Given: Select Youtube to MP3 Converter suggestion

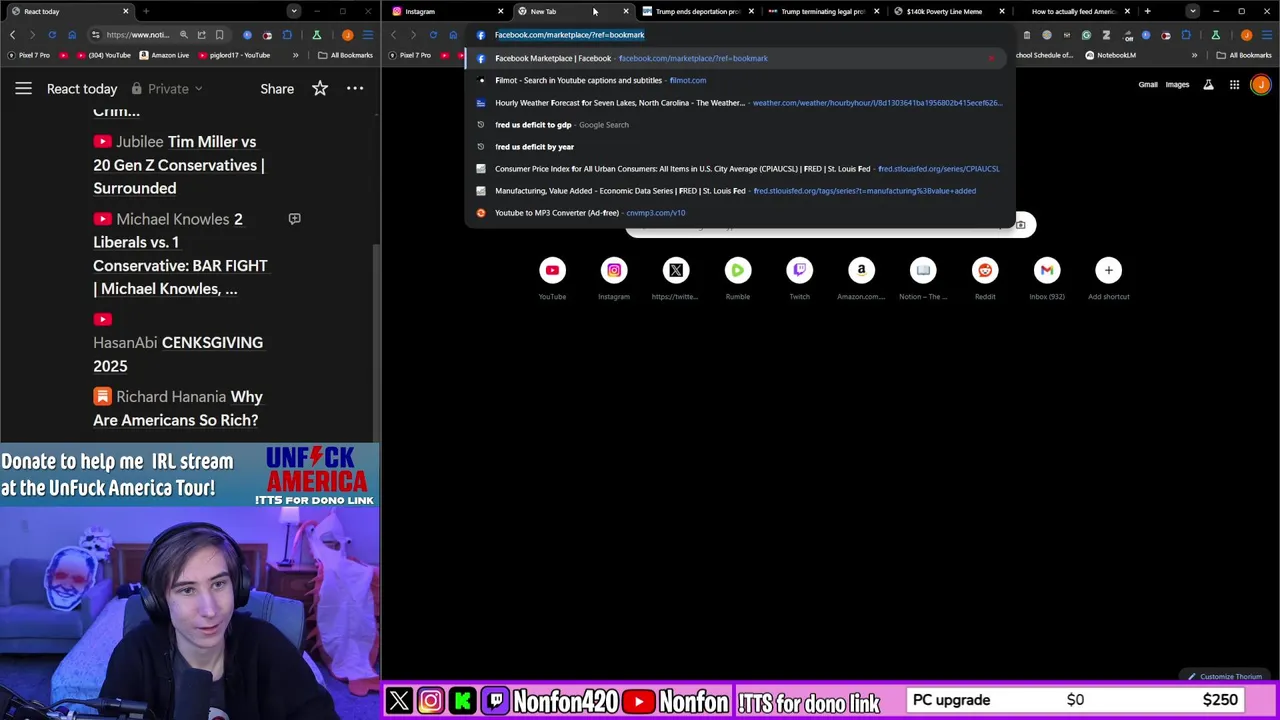Looking at the screenshot, I should pos(738,212).
